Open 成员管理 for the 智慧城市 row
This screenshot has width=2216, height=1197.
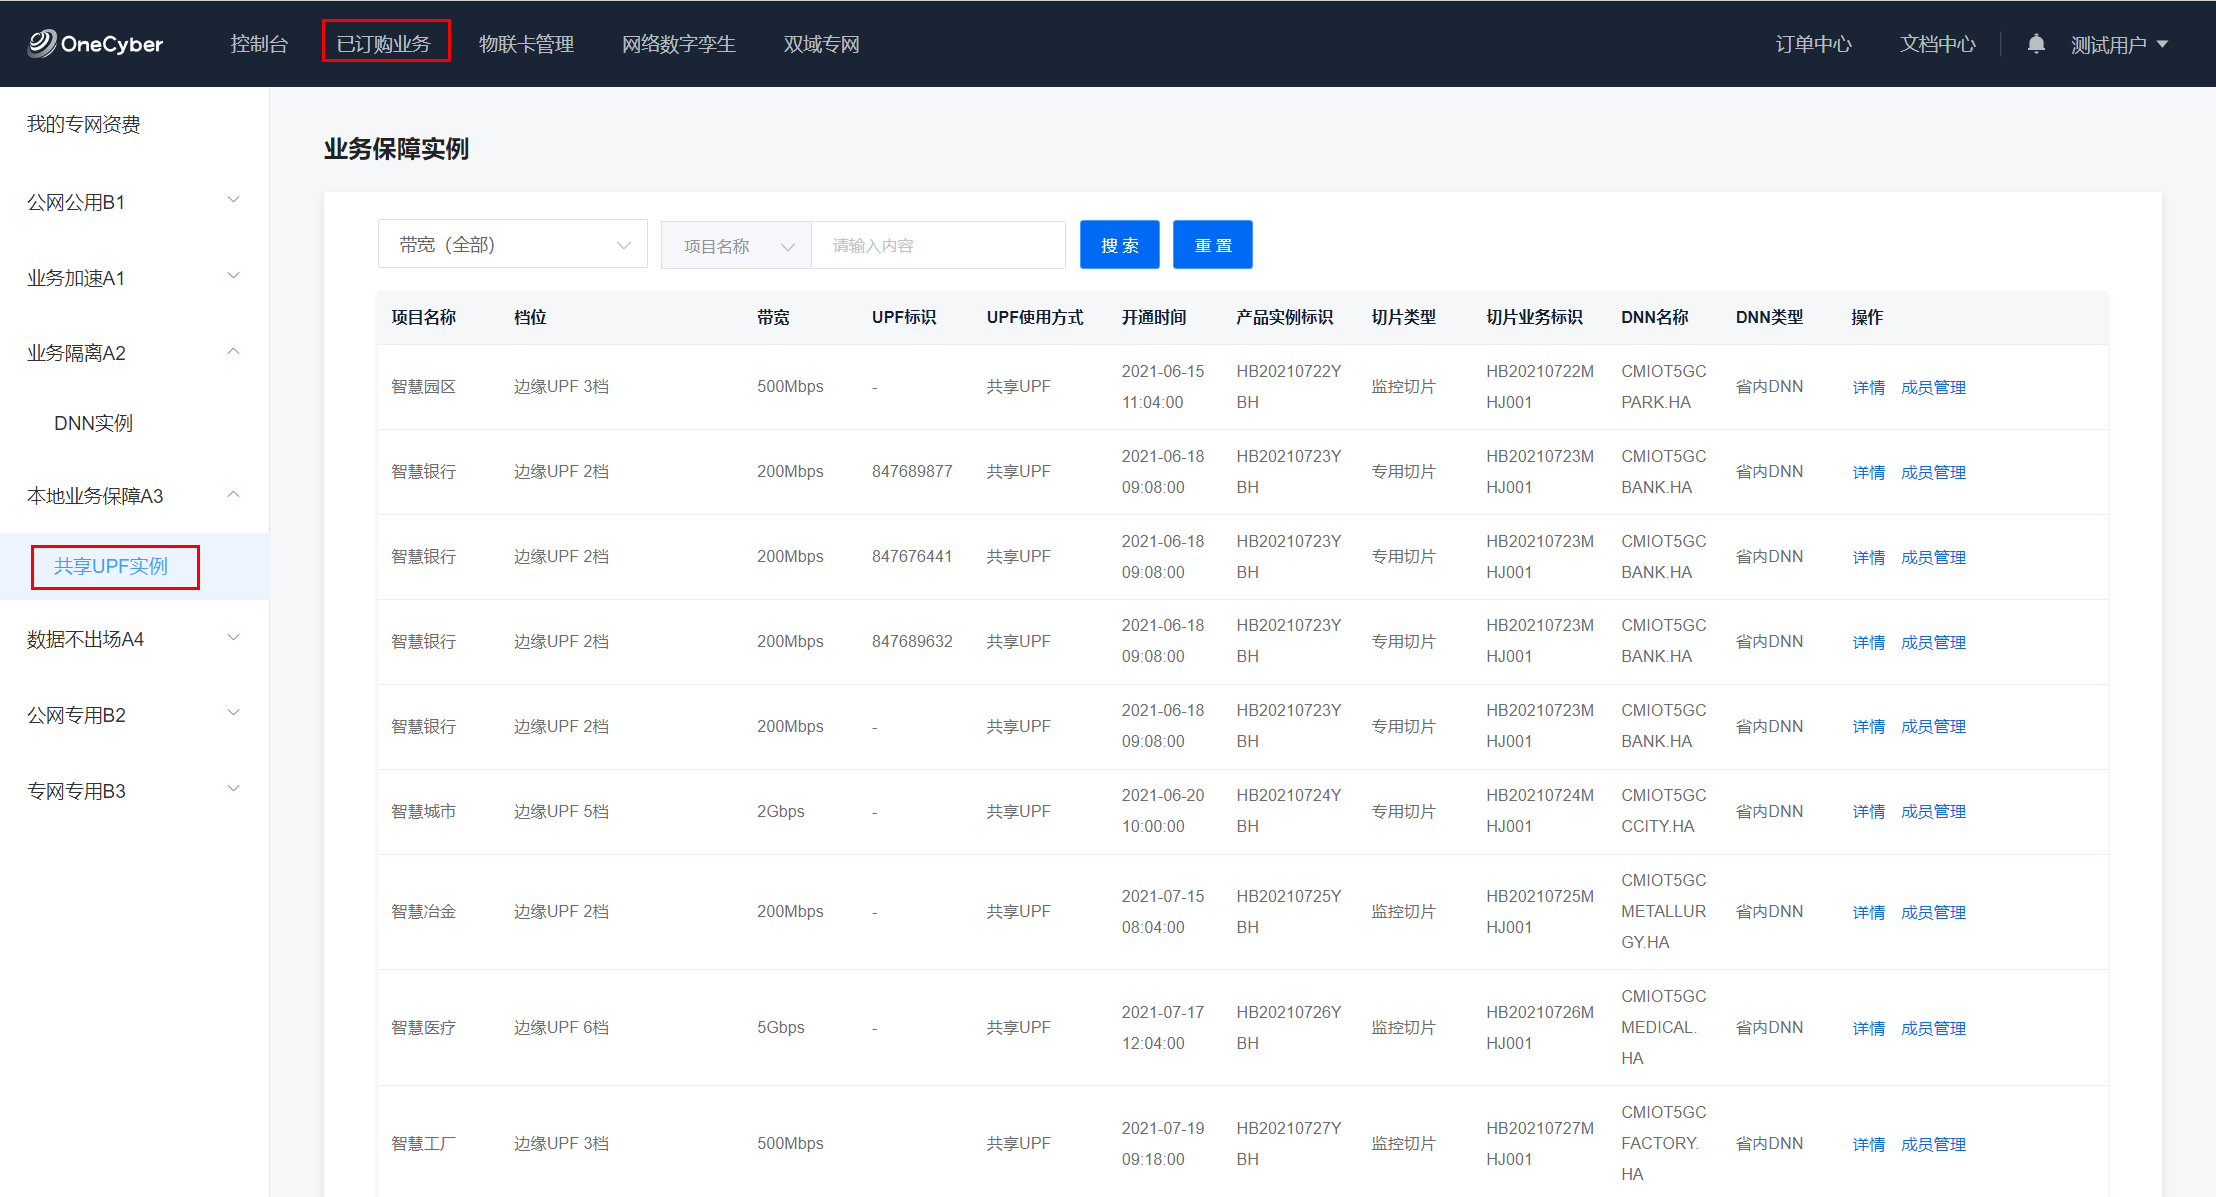(x=1932, y=812)
